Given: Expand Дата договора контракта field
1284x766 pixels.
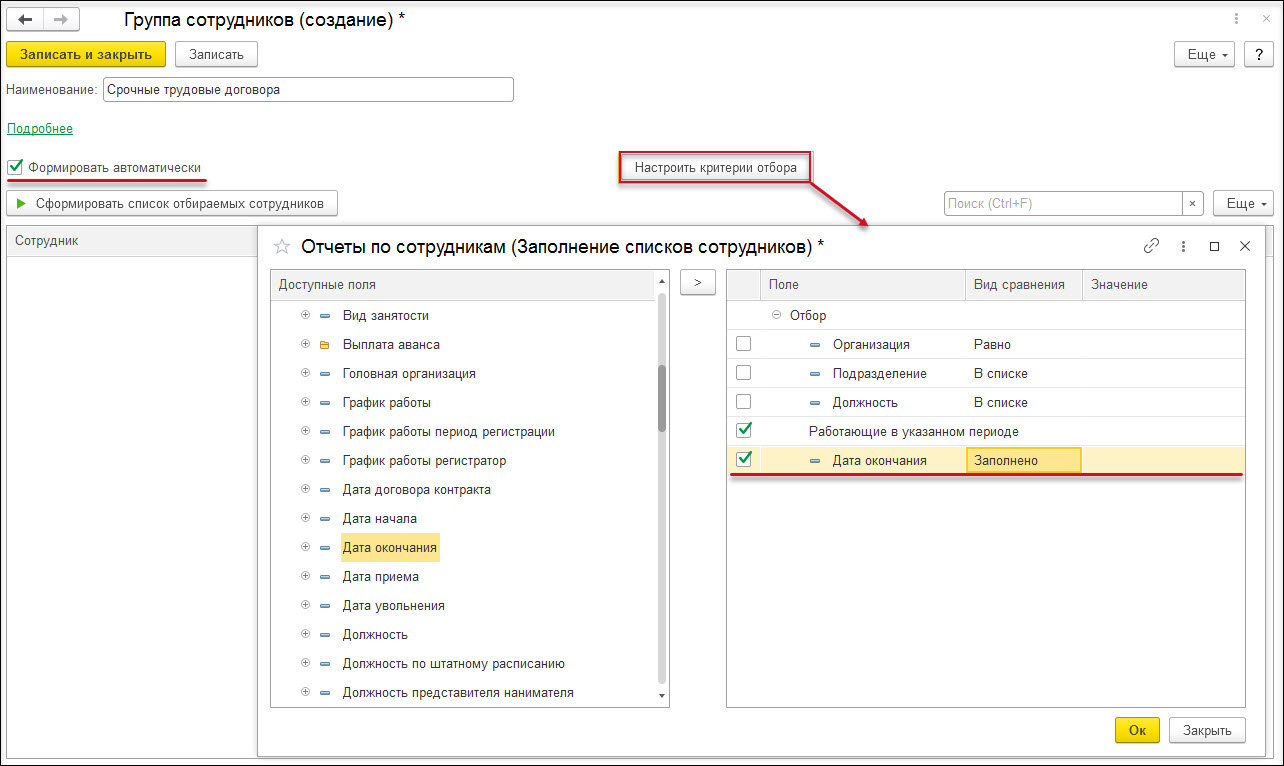Looking at the screenshot, I should point(305,490).
